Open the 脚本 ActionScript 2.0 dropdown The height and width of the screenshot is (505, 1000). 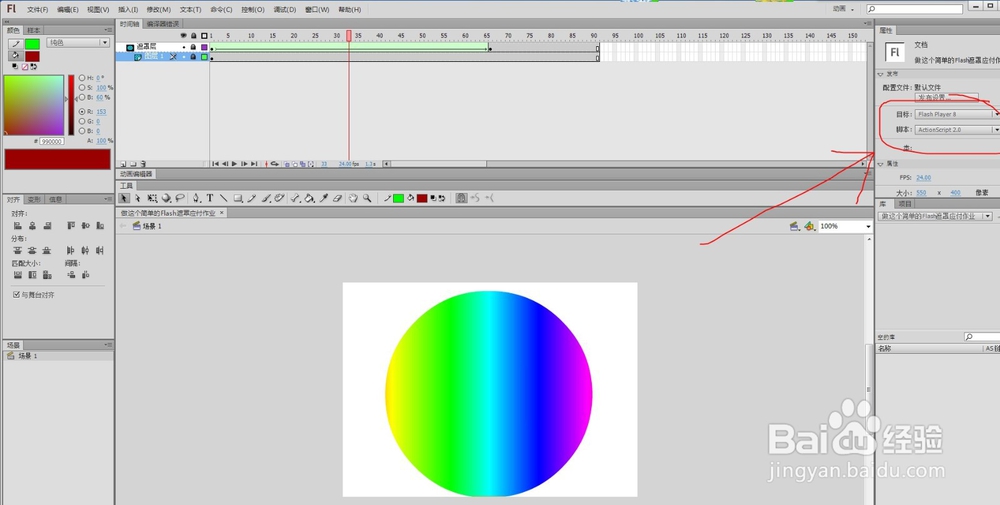(x=957, y=129)
